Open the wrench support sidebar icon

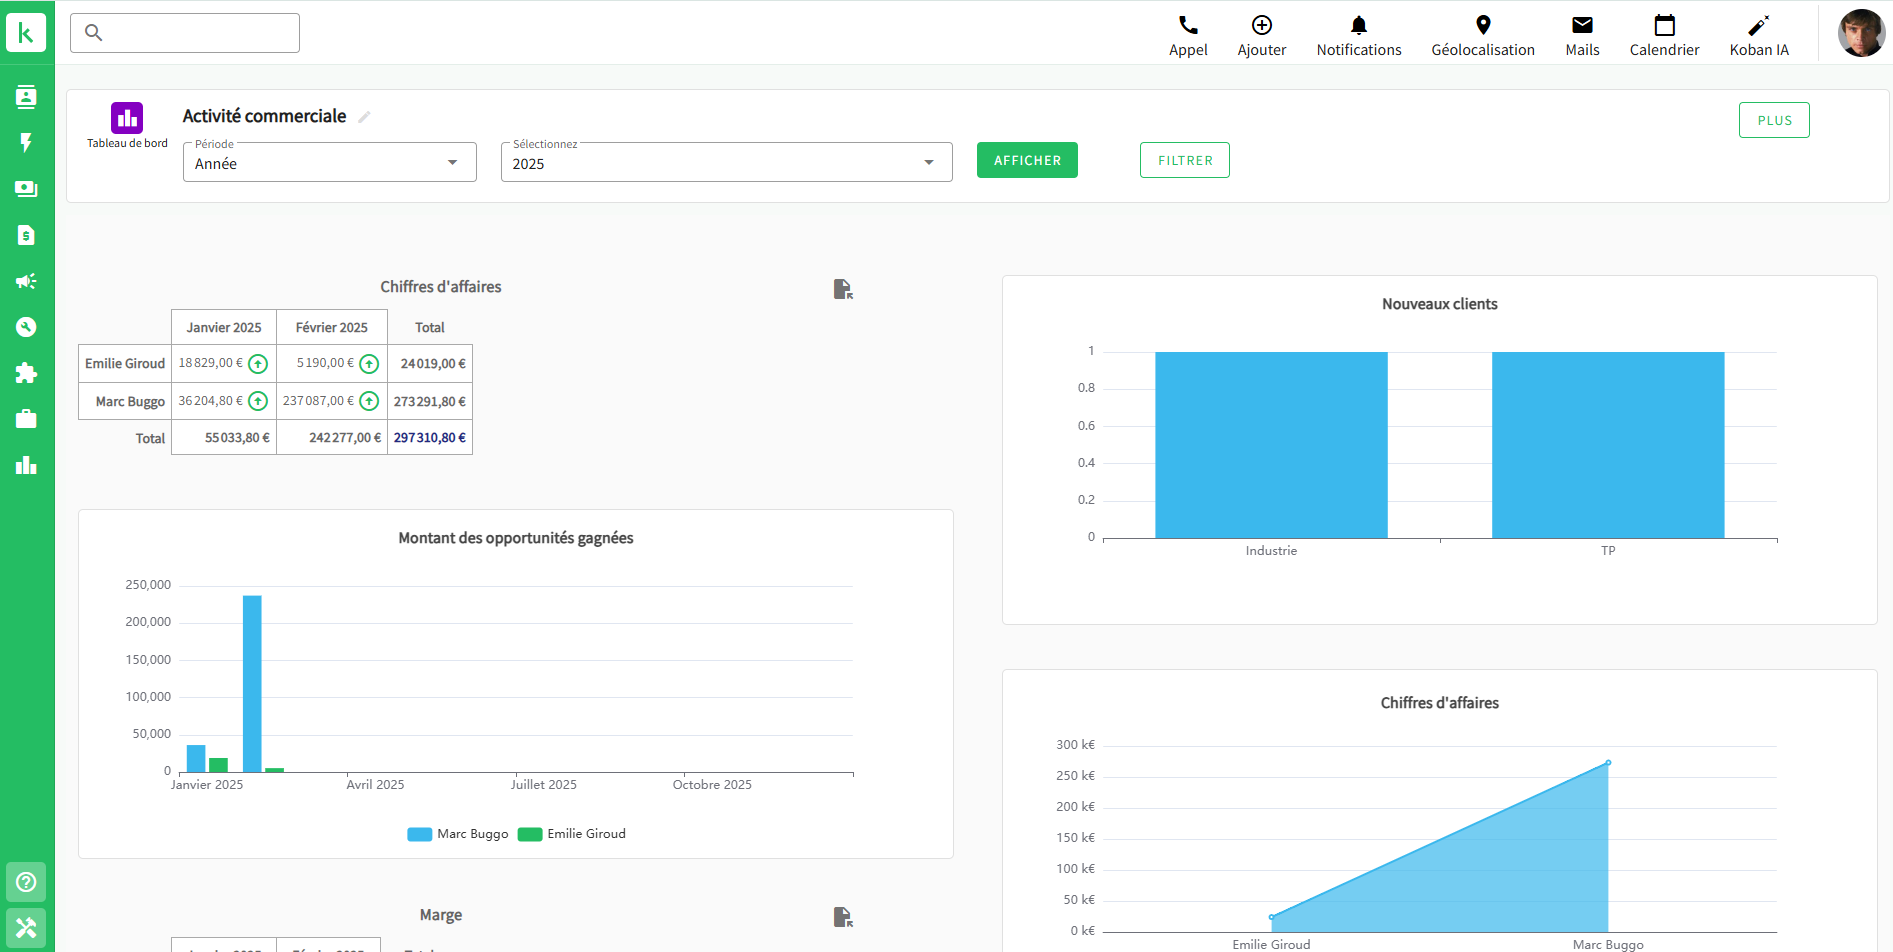(26, 327)
